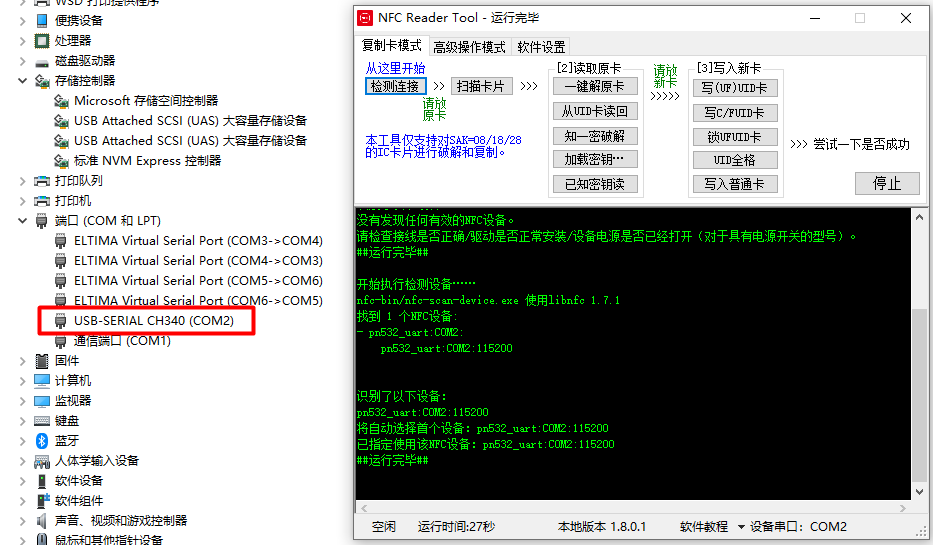Open the 软件设置 tab
The height and width of the screenshot is (545, 933).
click(x=541, y=47)
